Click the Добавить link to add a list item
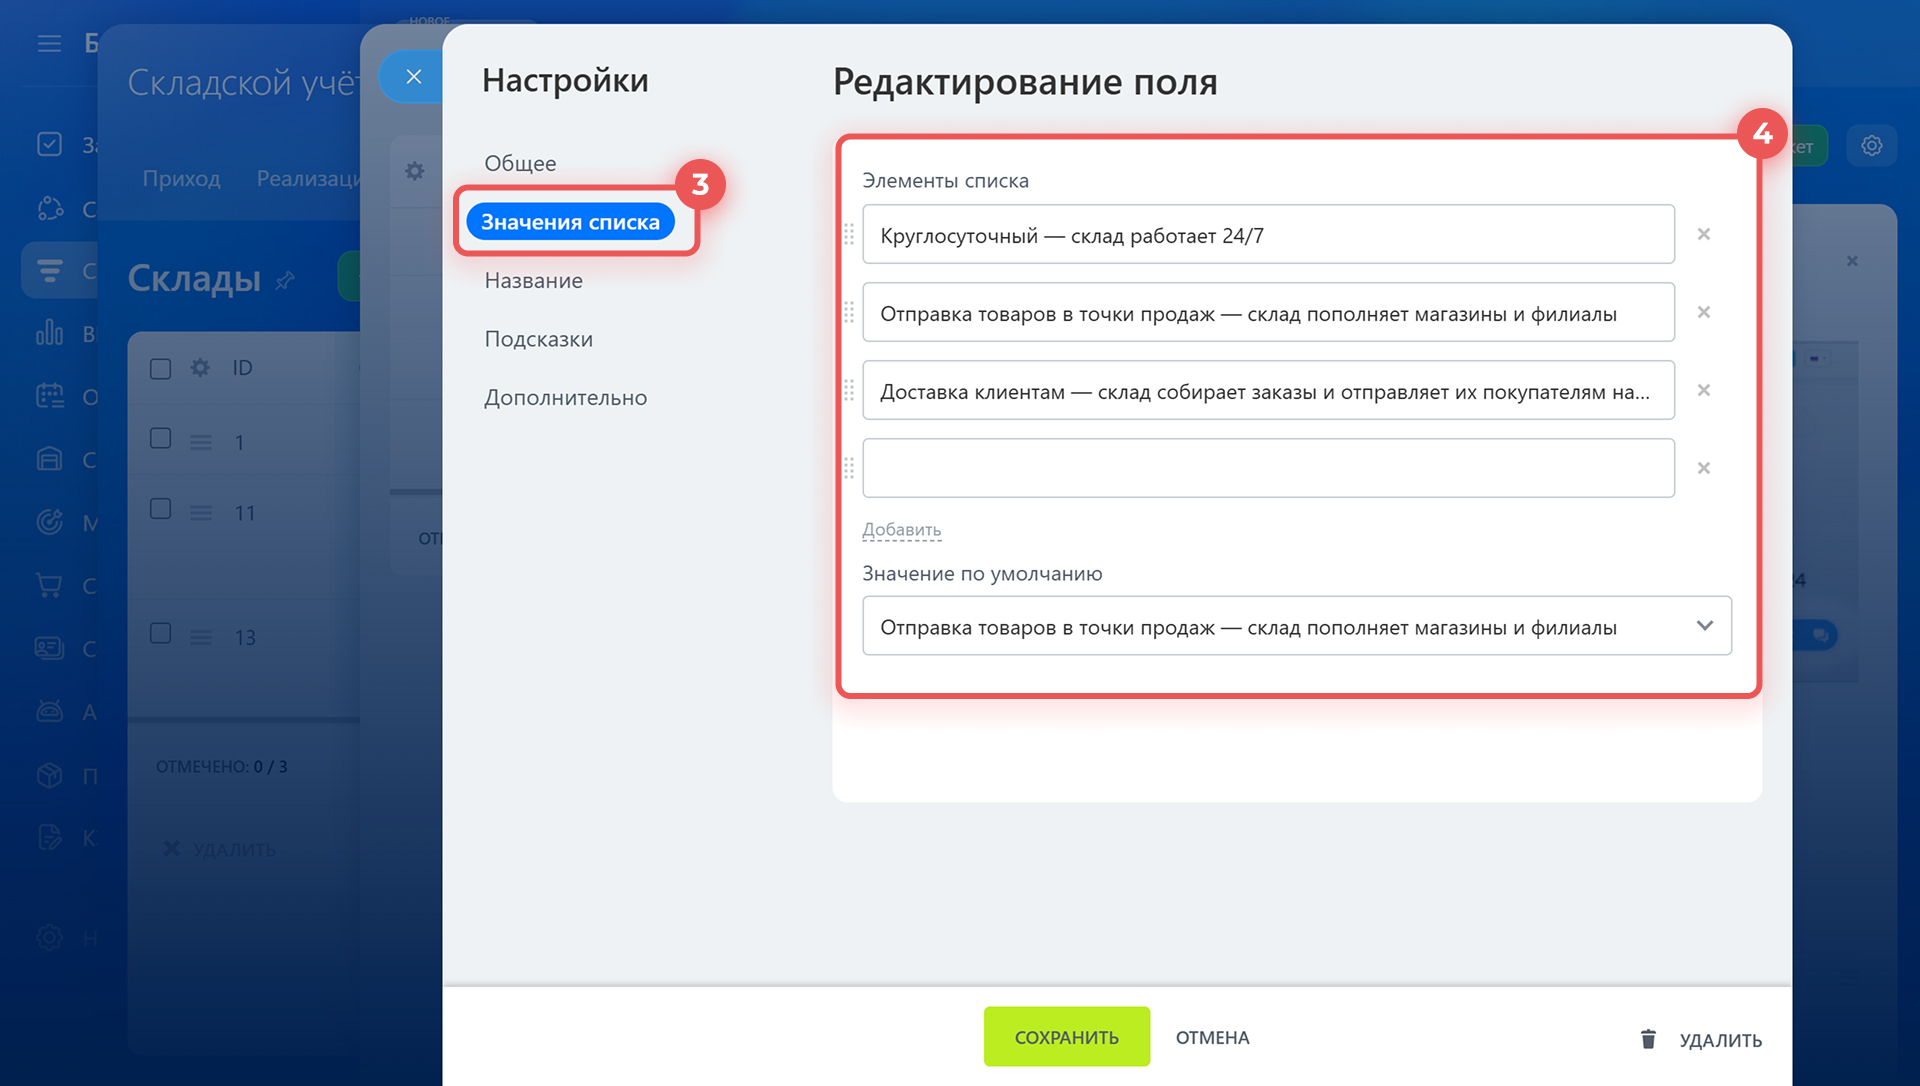 [901, 530]
